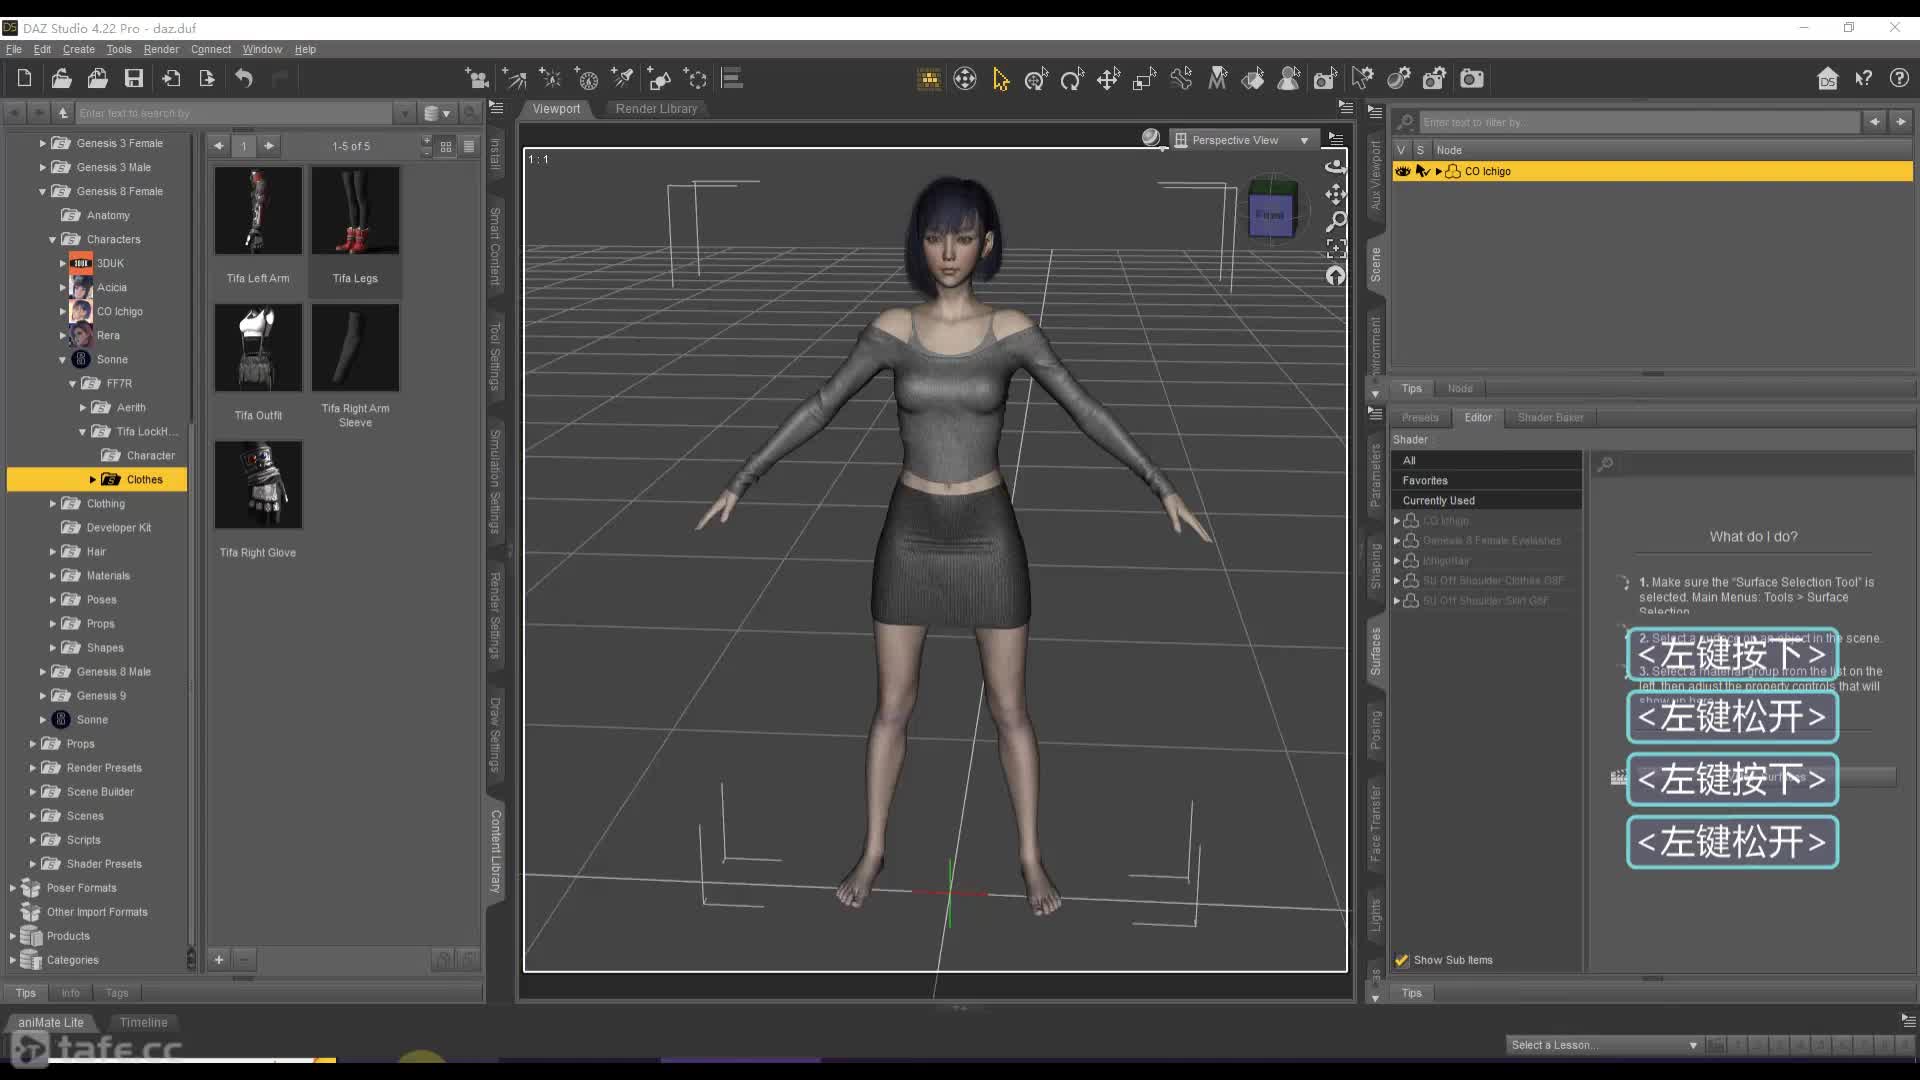The image size is (1920, 1080).
Task: Click the Save scene floppy icon
Action: [133, 78]
